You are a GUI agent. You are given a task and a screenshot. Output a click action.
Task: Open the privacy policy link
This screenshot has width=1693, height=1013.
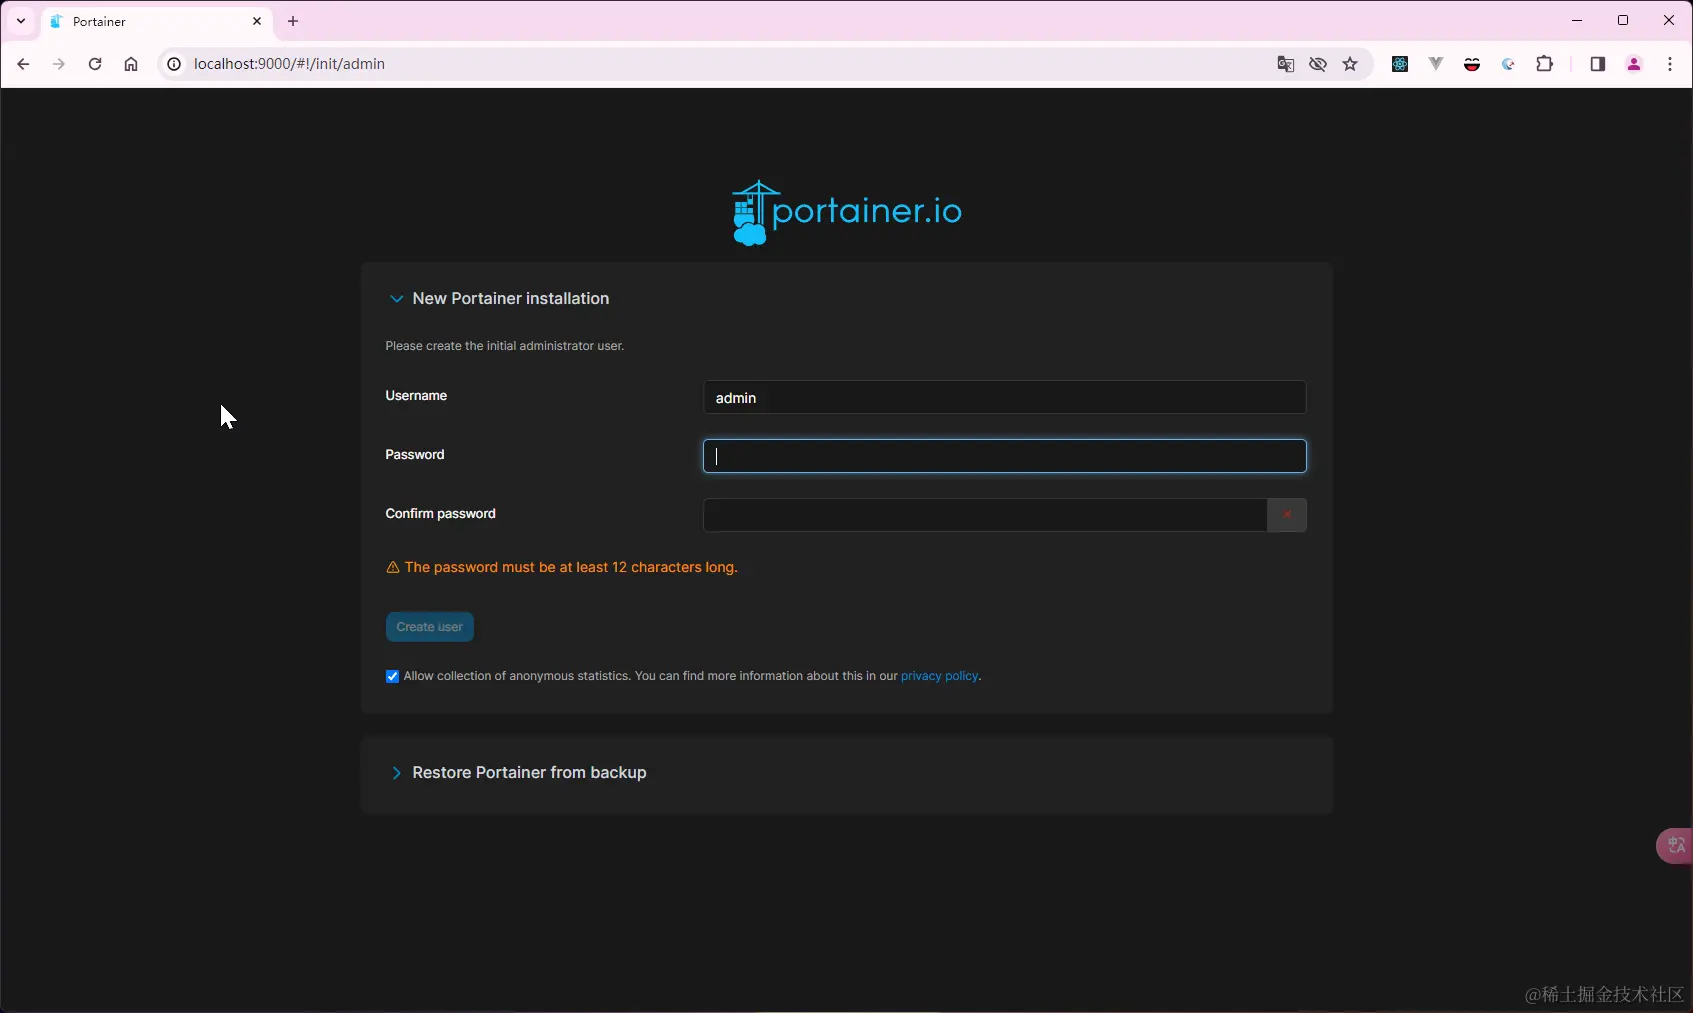939,676
